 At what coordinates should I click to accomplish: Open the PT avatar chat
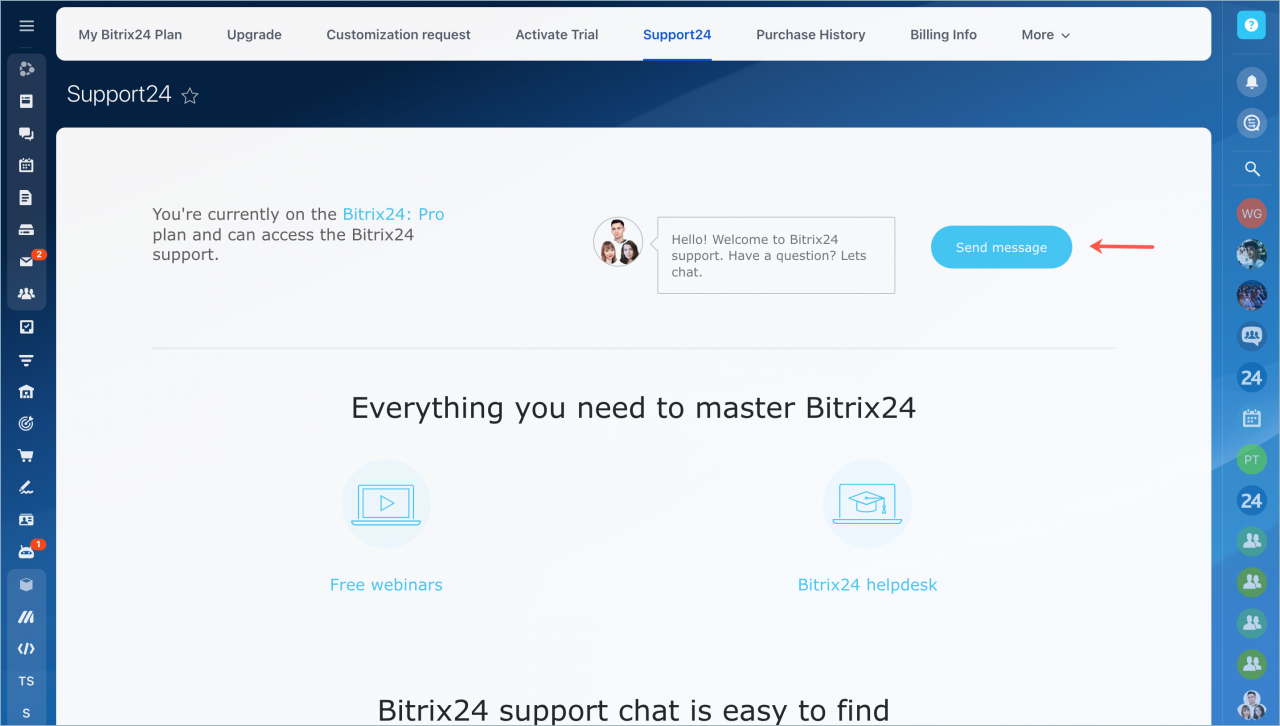coord(1251,459)
